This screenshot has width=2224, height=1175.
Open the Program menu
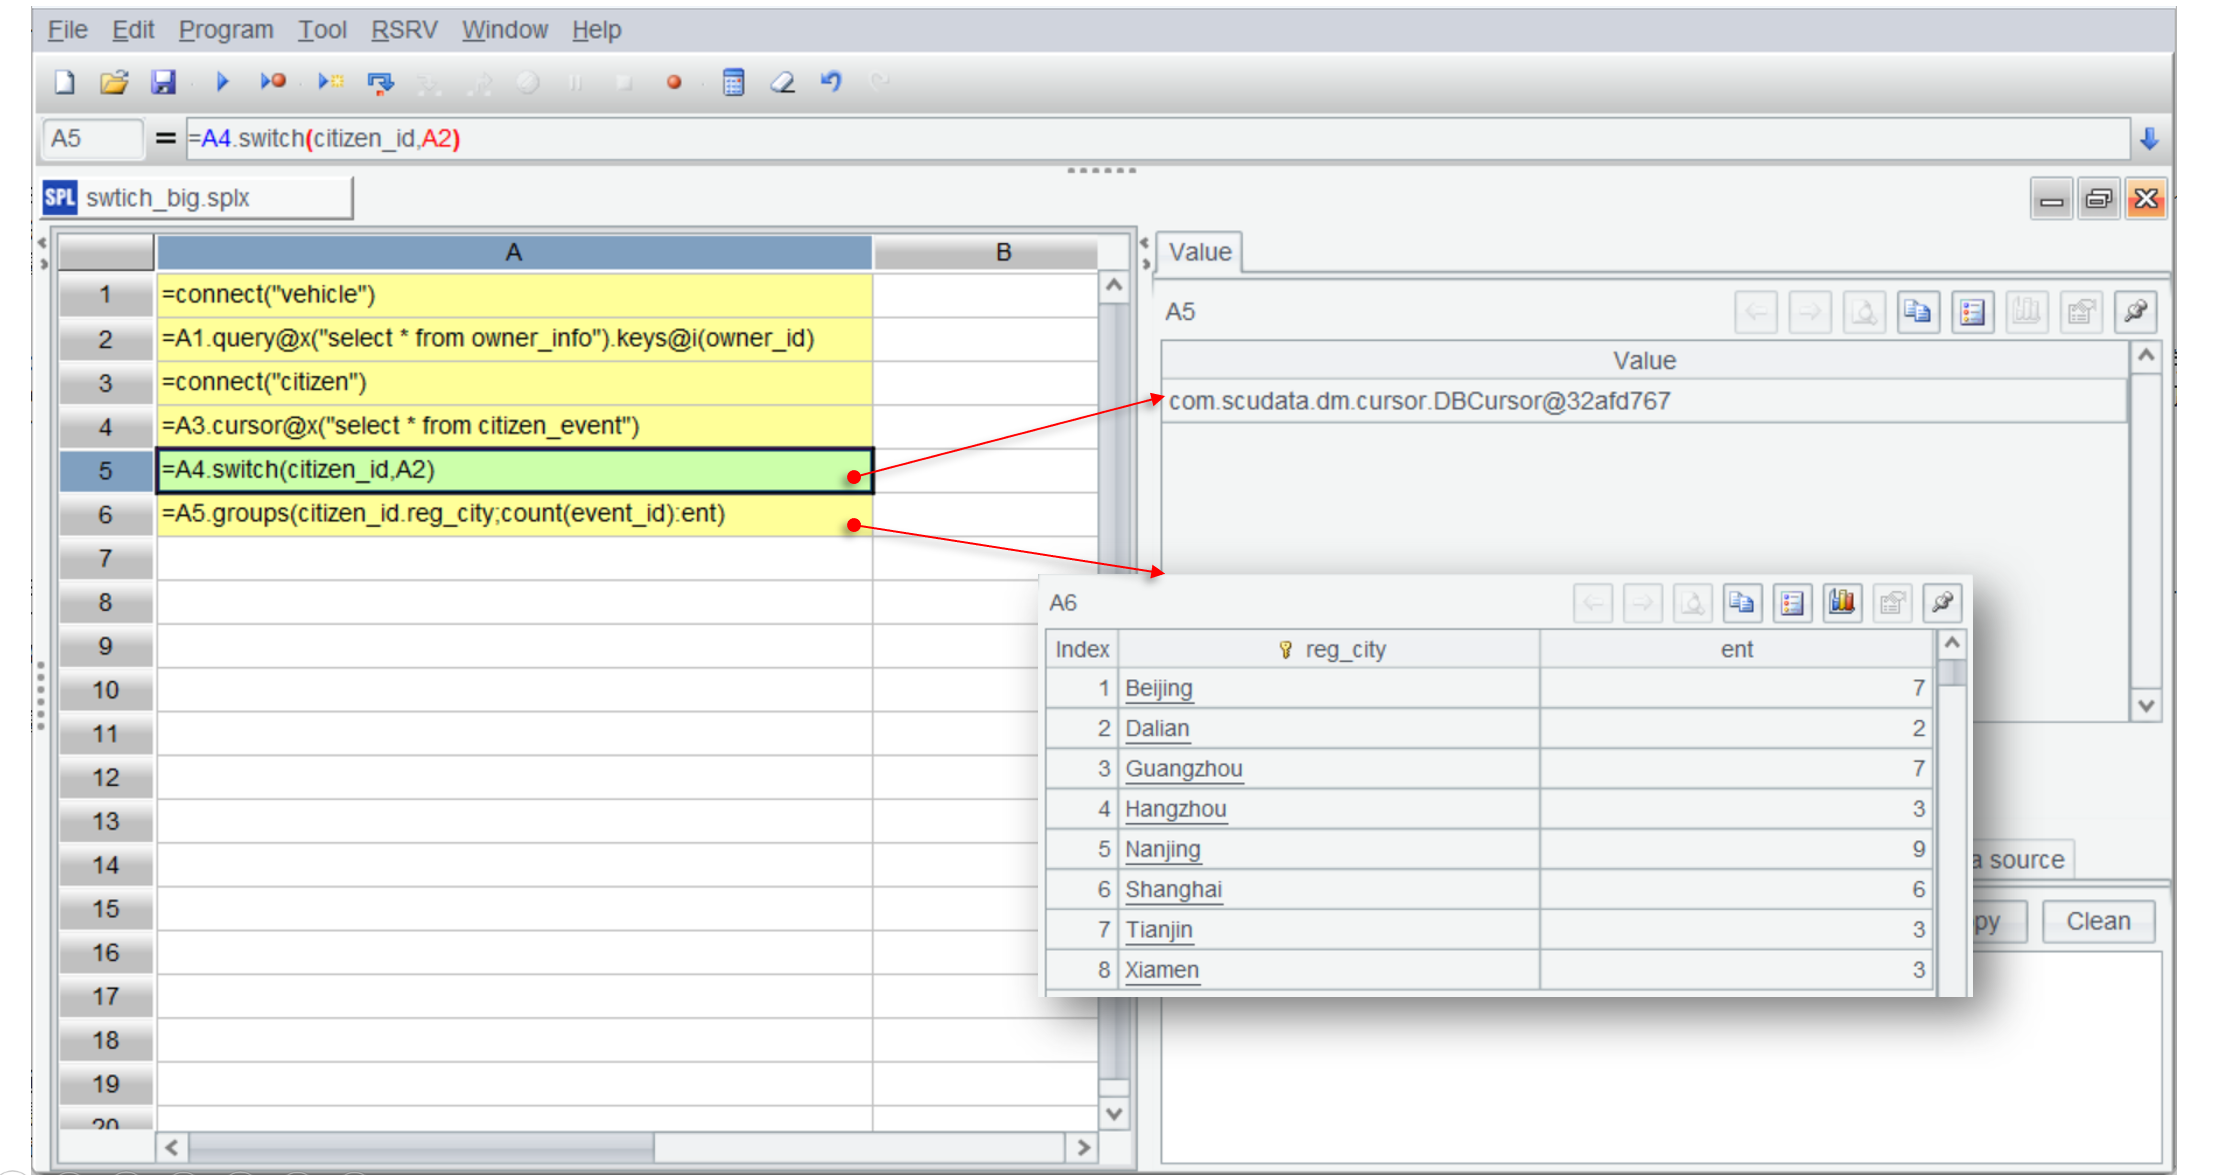(225, 30)
